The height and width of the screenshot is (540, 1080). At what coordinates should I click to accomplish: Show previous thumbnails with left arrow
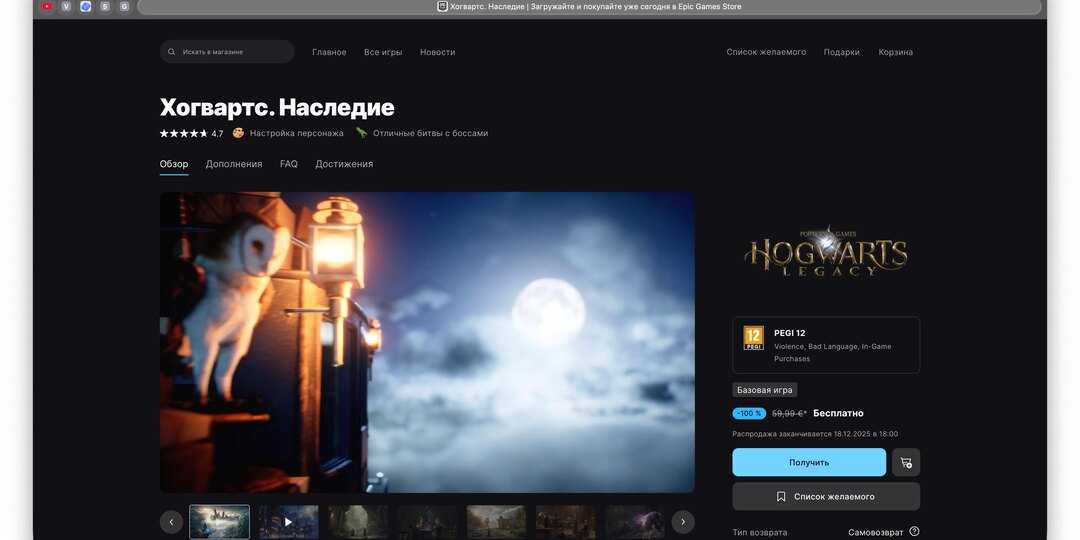[x=172, y=522]
